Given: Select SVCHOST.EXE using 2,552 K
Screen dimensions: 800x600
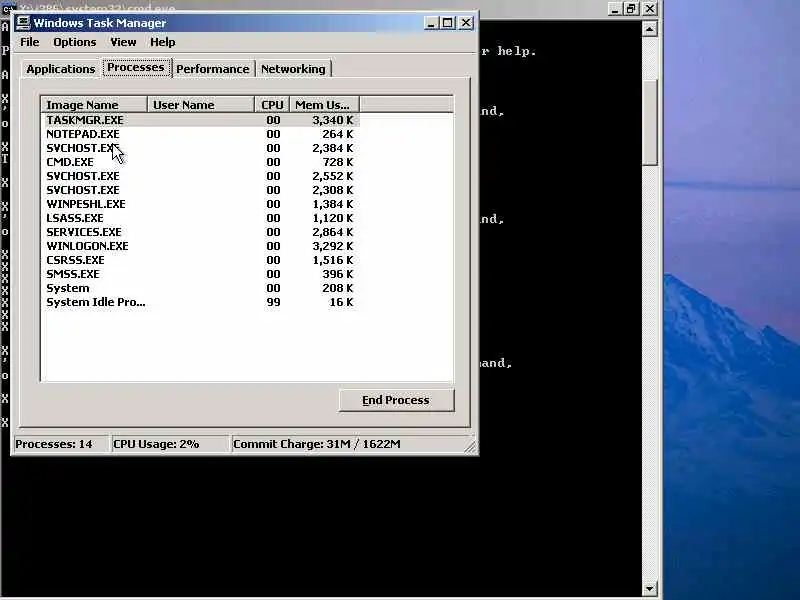Looking at the screenshot, I should coord(200,176).
